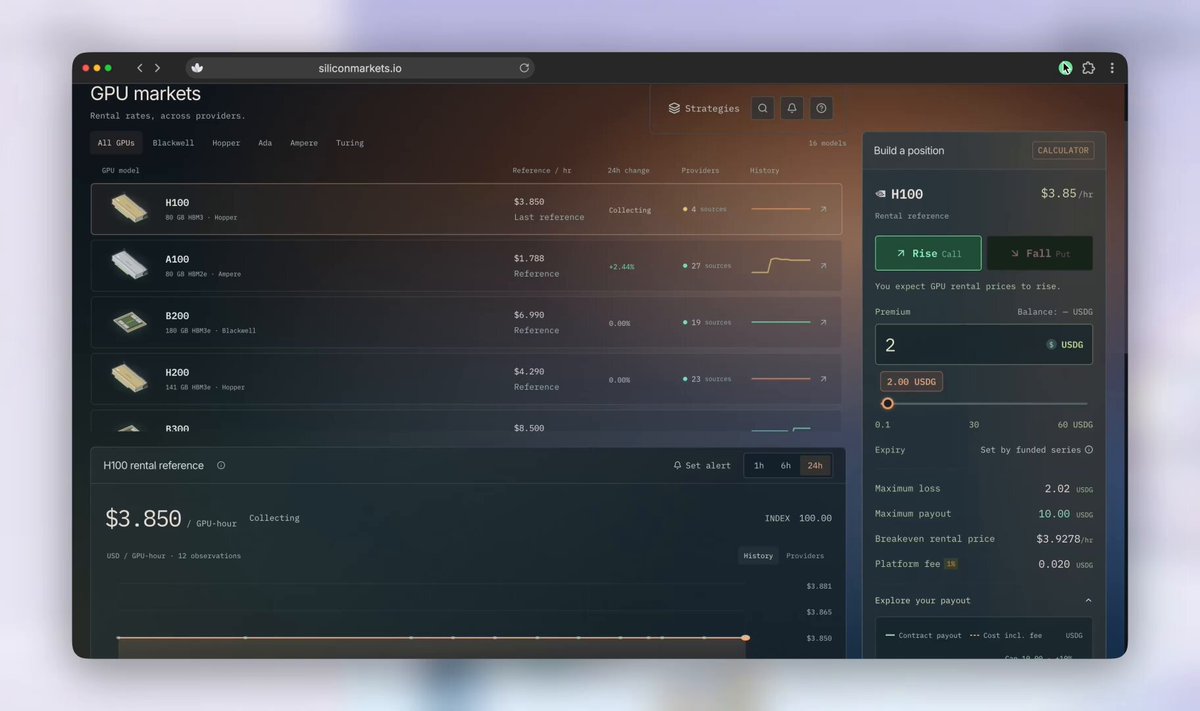This screenshot has width=1200, height=711.
Task: Click the B200 model name
Action: point(177,316)
